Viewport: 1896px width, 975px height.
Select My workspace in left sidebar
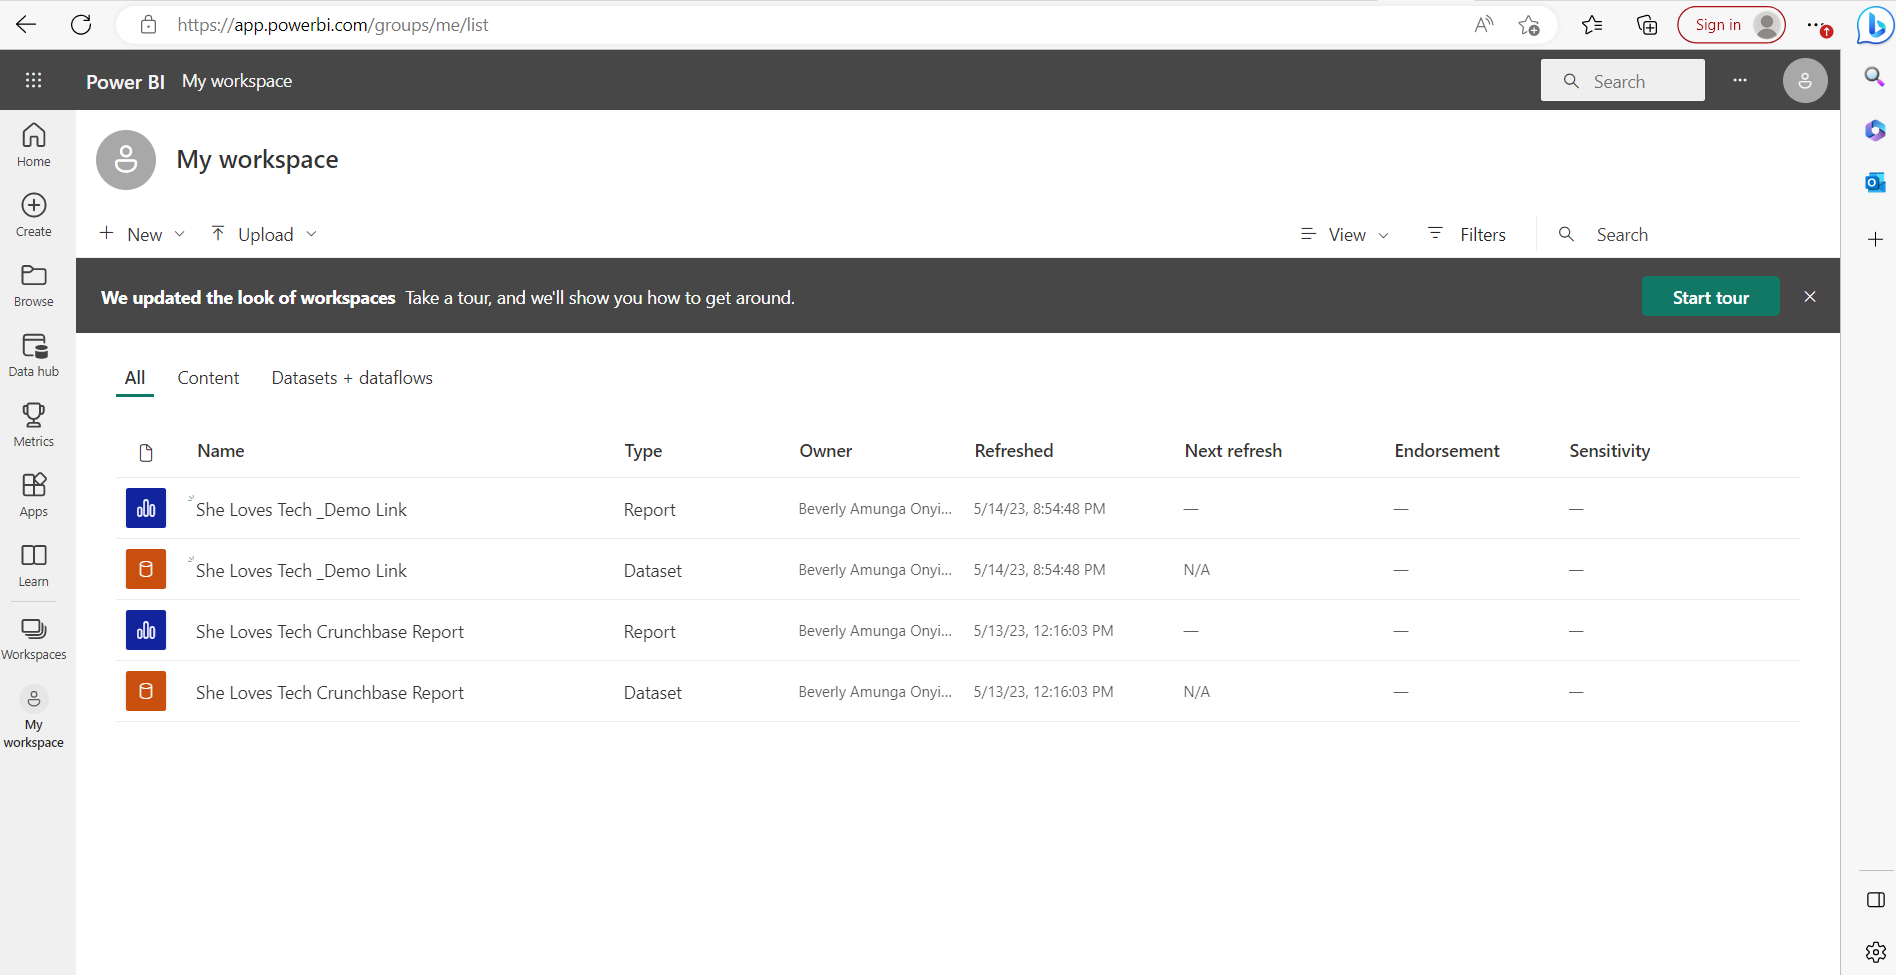pos(33,717)
